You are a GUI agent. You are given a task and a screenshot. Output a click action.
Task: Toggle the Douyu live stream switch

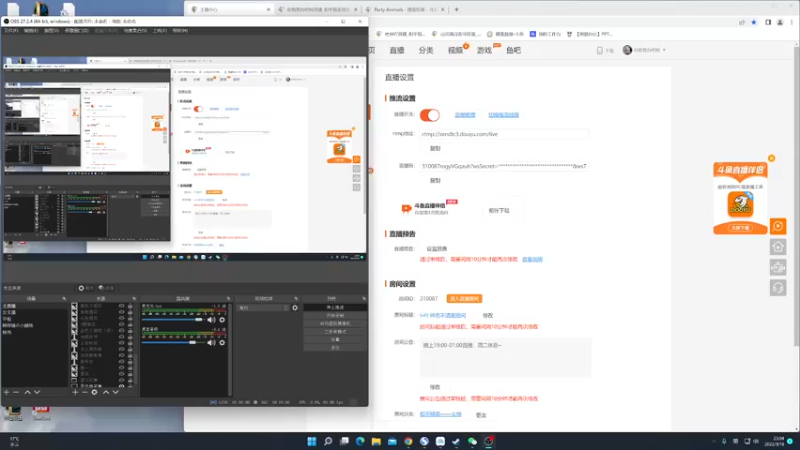point(430,115)
